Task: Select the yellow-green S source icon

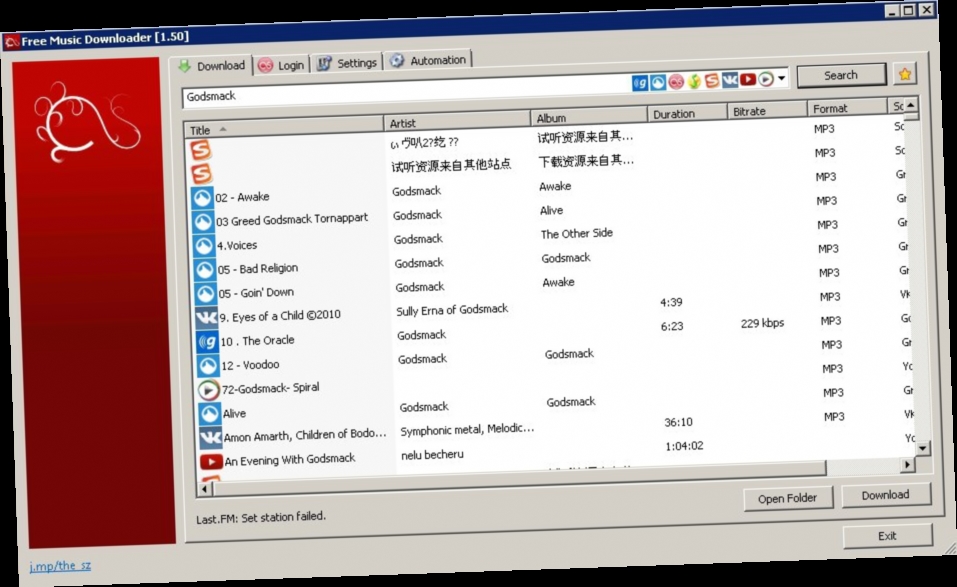Action: (x=694, y=81)
